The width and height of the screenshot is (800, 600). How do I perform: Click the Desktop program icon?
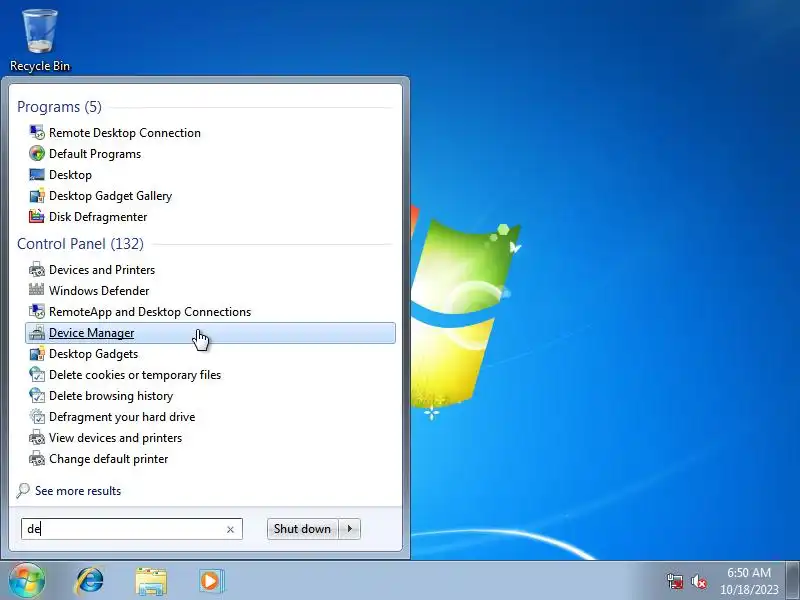[37, 174]
